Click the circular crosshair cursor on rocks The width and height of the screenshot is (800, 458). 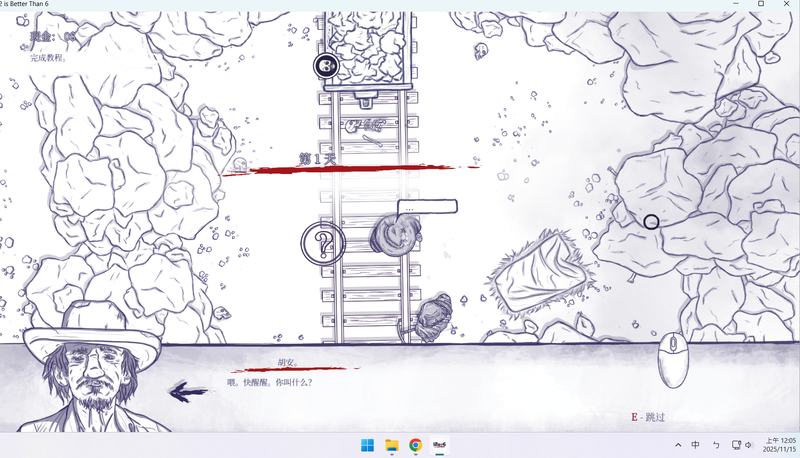[651, 222]
